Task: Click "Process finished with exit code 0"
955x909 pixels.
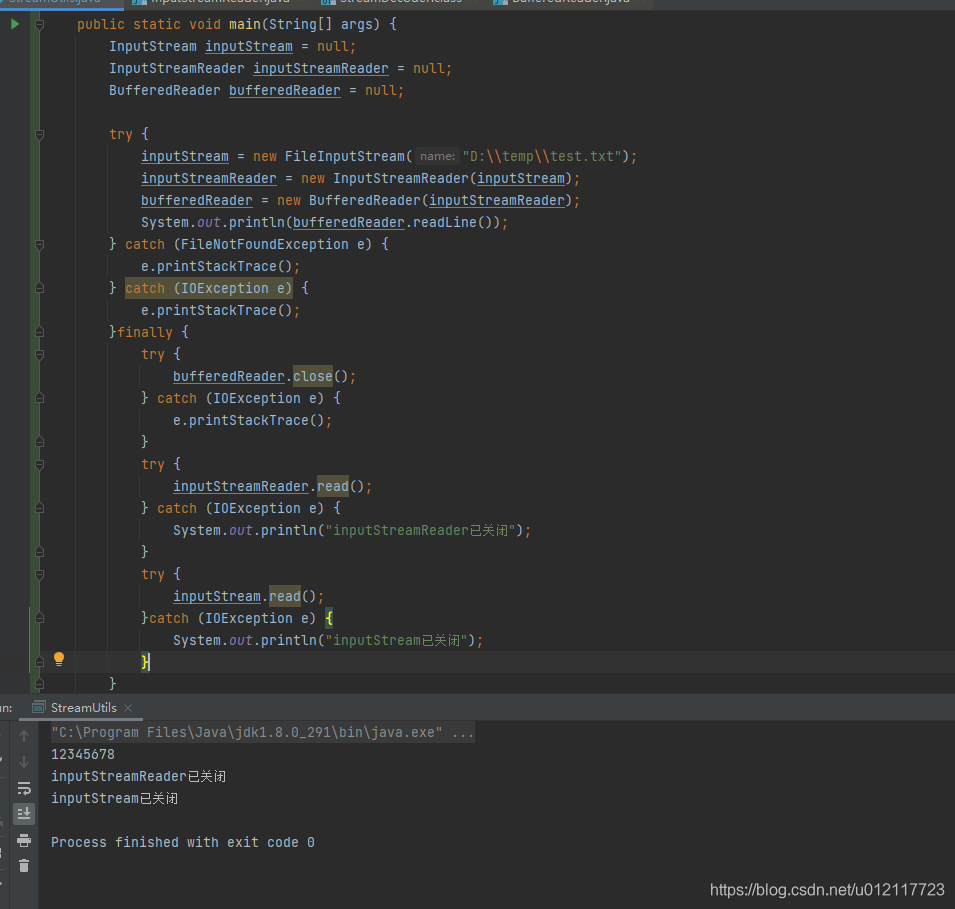Action: tap(183, 842)
